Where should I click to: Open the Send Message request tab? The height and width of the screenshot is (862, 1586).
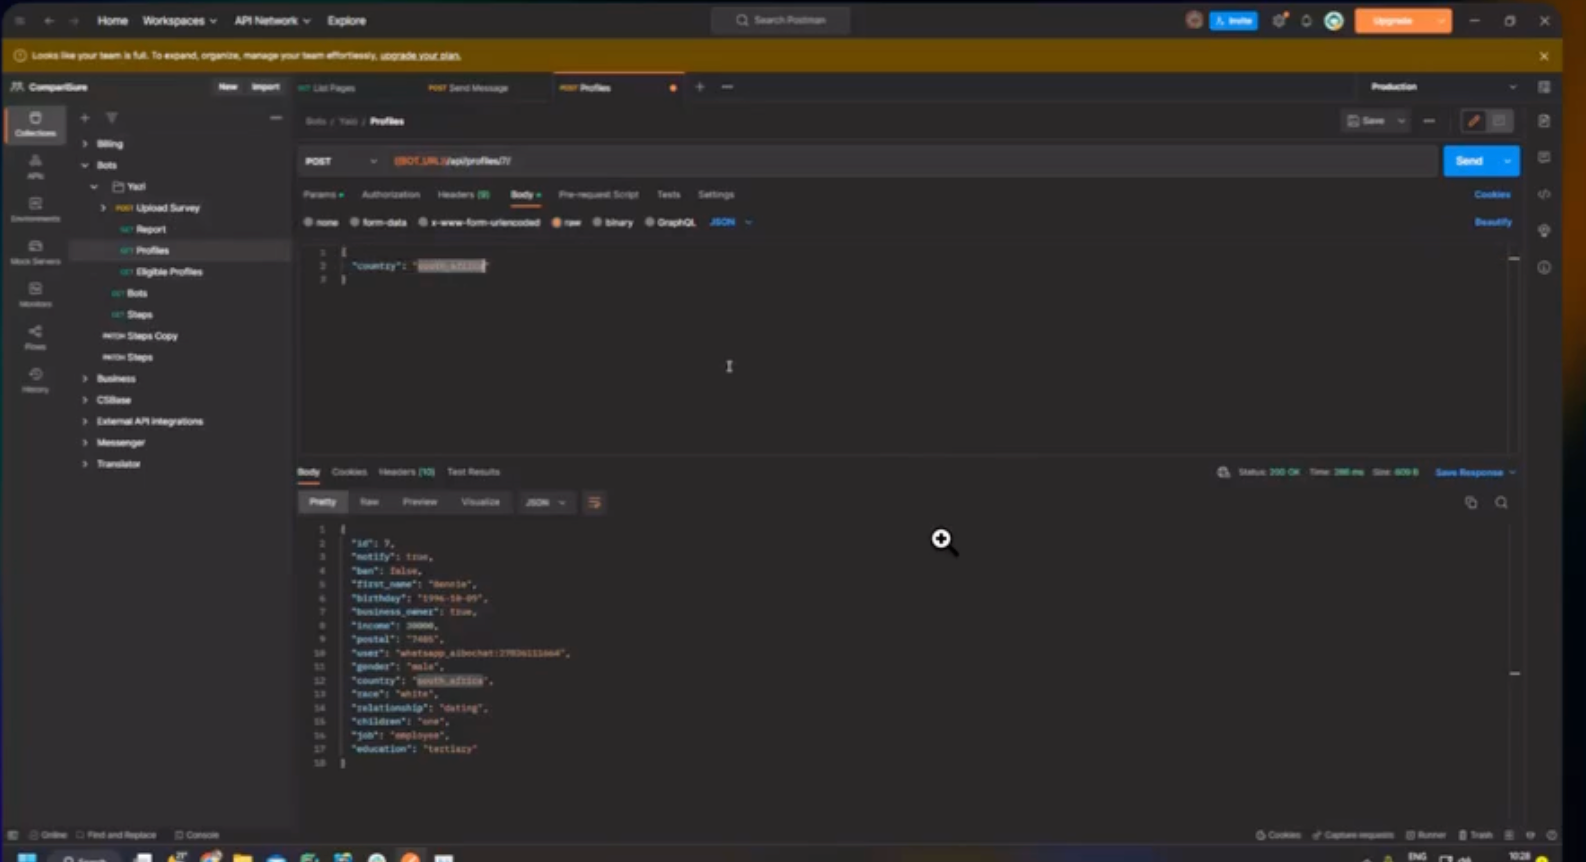(468, 88)
